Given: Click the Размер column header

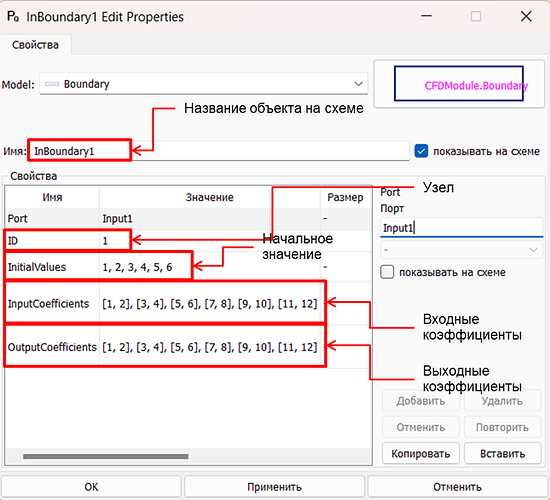Looking at the screenshot, I should (346, 197).
